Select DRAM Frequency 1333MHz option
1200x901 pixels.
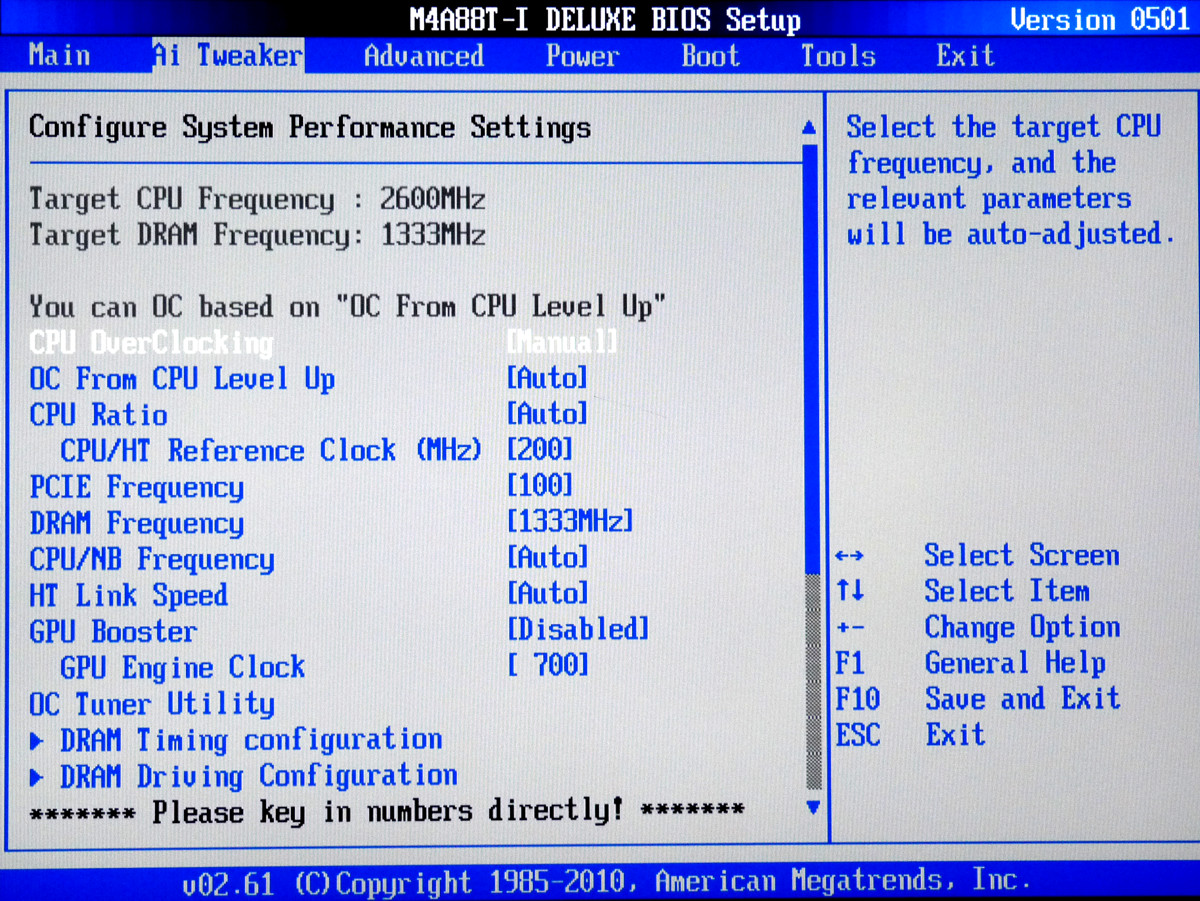(x=570, y=522)
